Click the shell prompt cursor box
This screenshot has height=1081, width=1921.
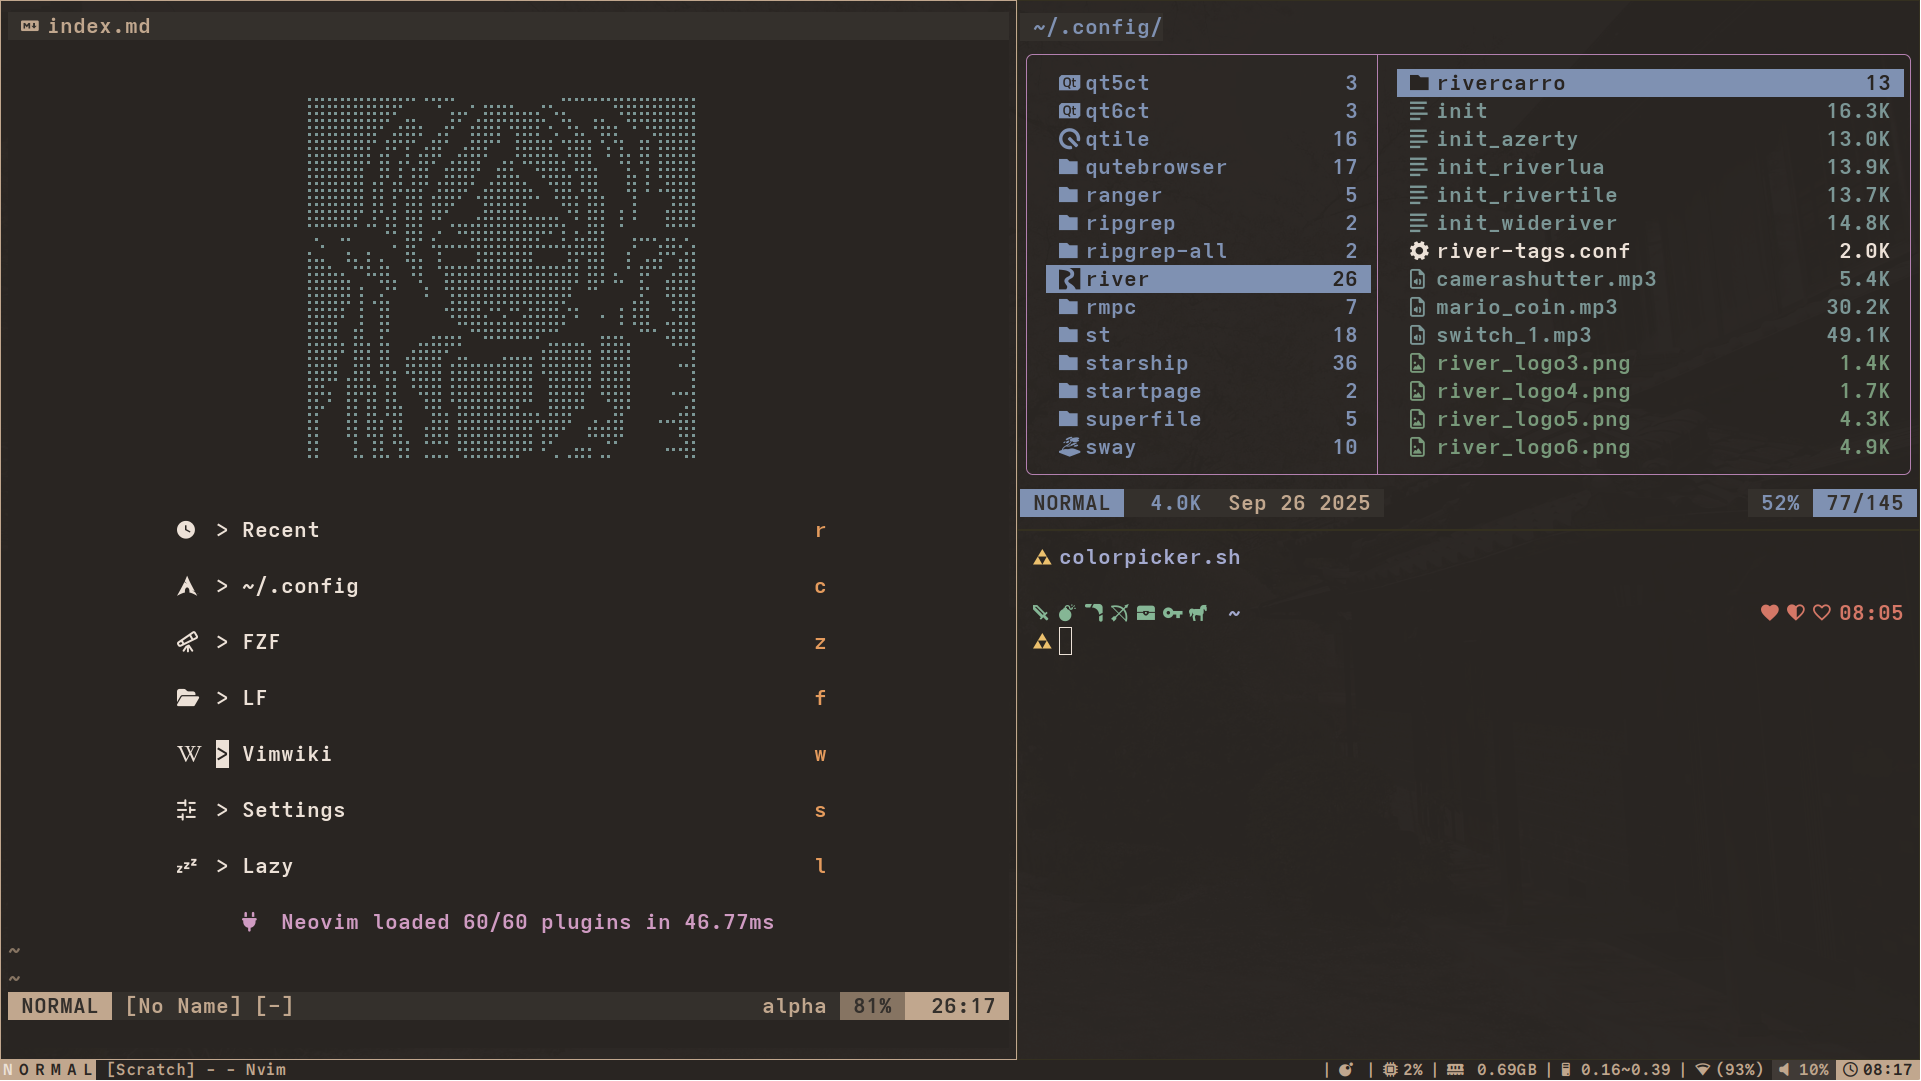(1066, 641)
